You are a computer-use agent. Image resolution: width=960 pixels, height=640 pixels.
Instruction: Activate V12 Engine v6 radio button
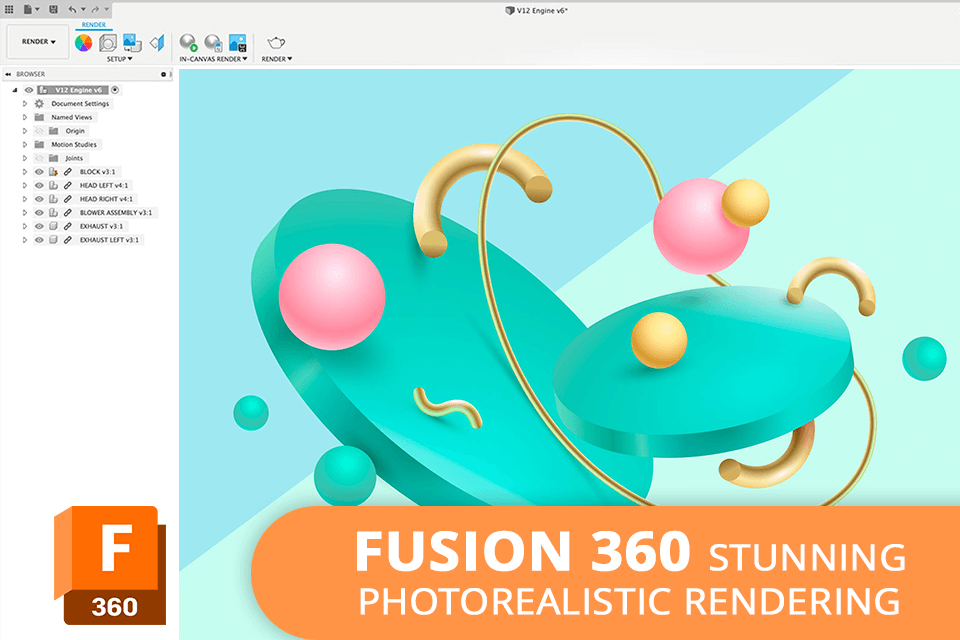click(x=115, y=90)
